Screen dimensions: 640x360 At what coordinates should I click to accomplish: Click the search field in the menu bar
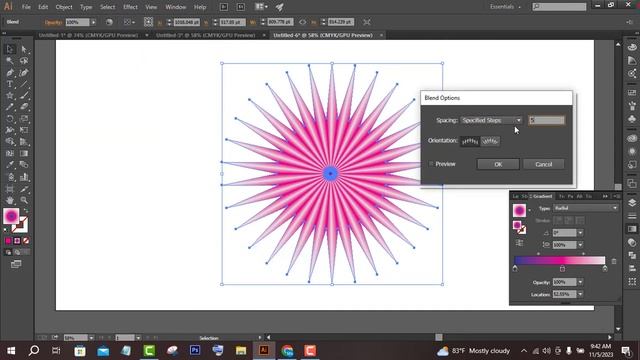[559, 7]
